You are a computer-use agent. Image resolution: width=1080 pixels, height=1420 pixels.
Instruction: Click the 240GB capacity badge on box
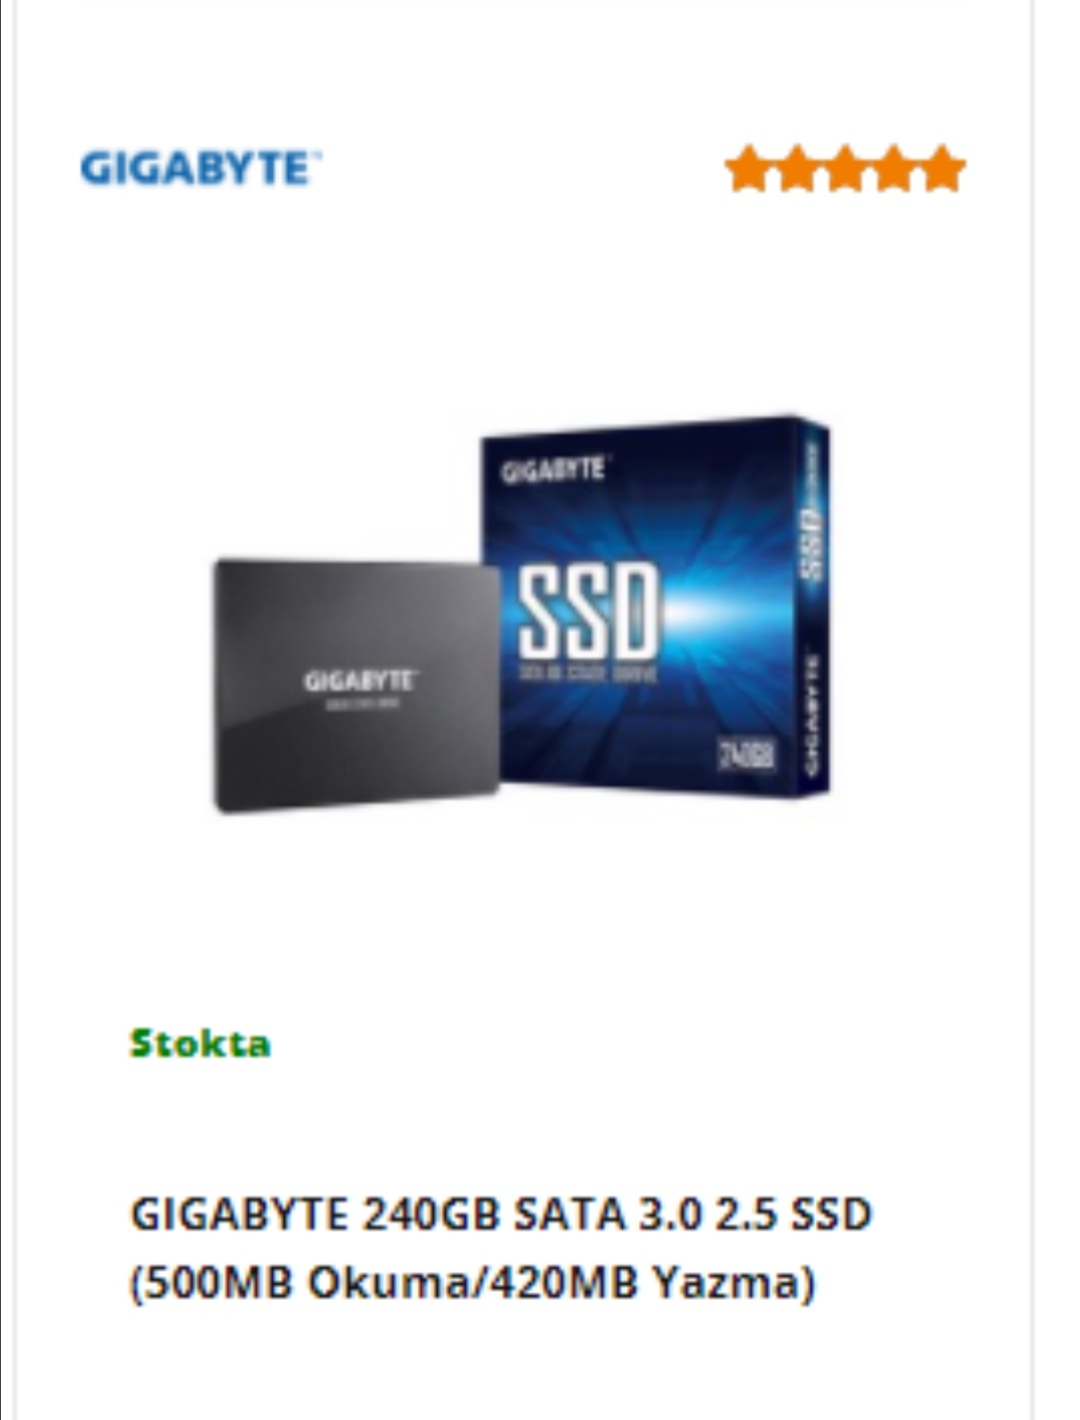[747, 755]
